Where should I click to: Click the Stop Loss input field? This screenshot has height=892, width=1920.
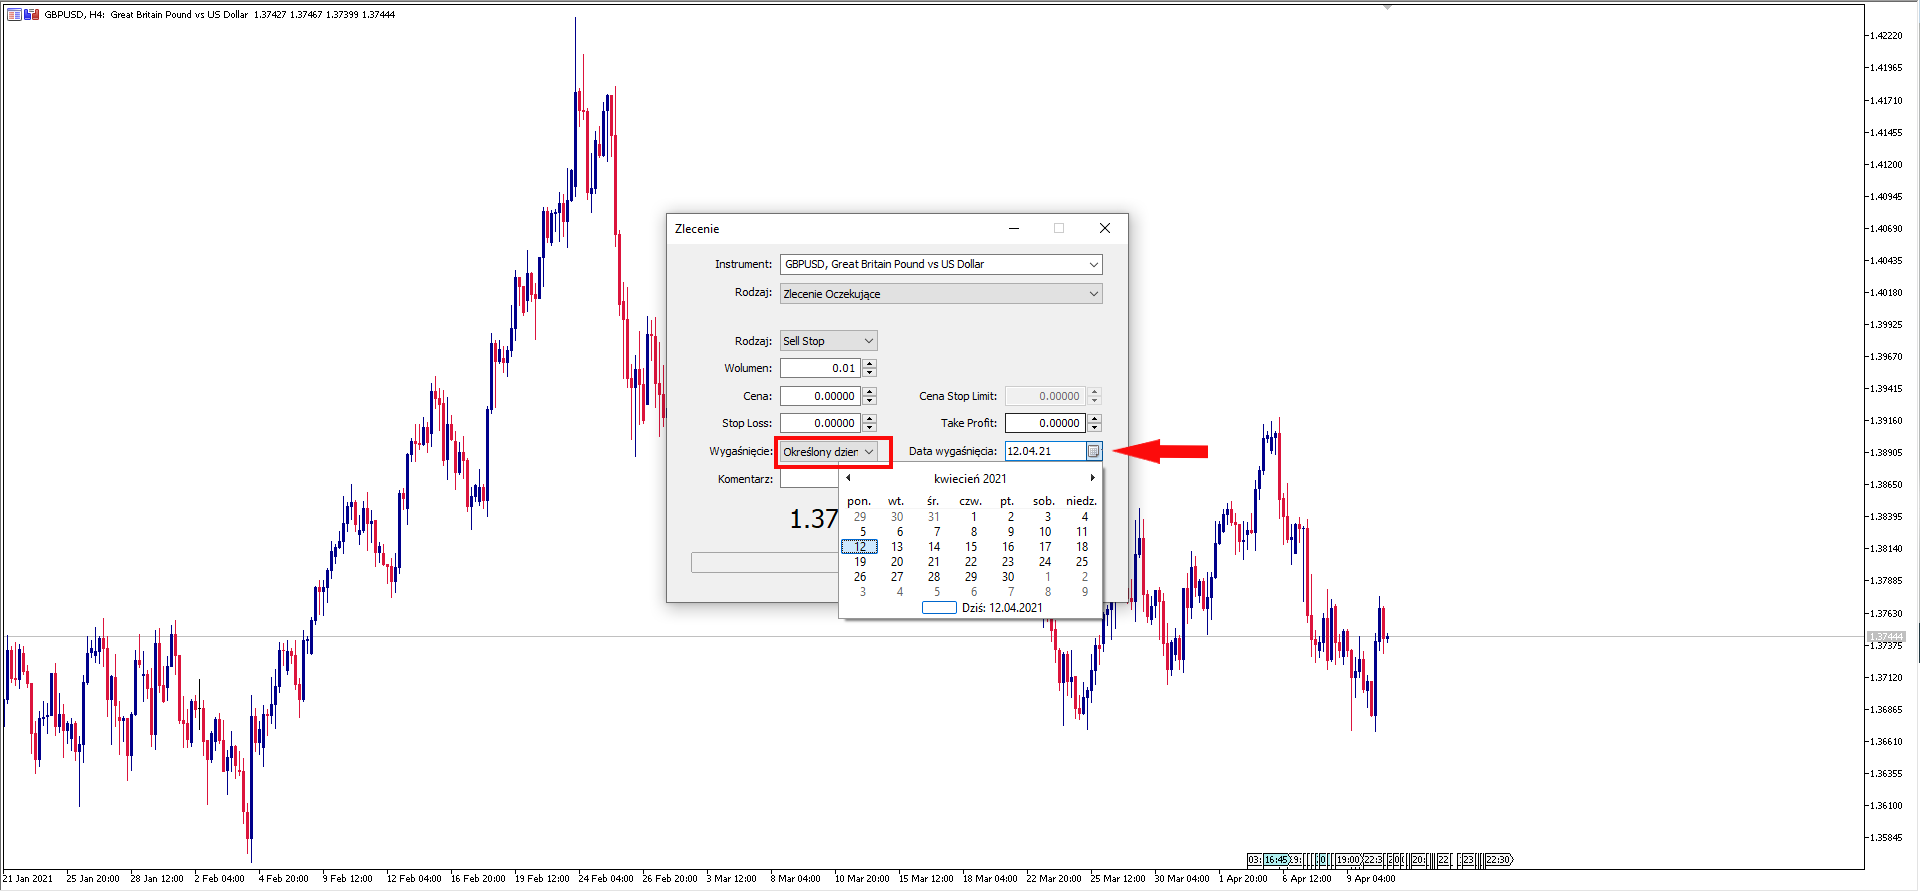click(x=821, y=423)
